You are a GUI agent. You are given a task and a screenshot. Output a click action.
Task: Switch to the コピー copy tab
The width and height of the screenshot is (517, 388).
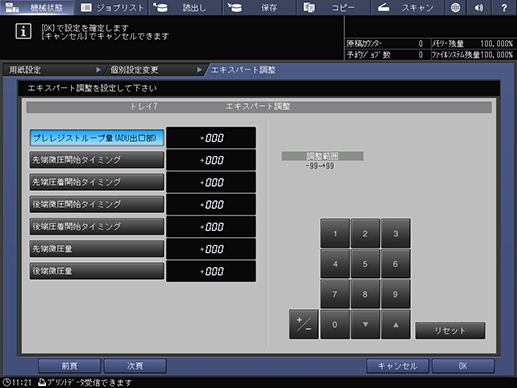[x=333, y=7]
